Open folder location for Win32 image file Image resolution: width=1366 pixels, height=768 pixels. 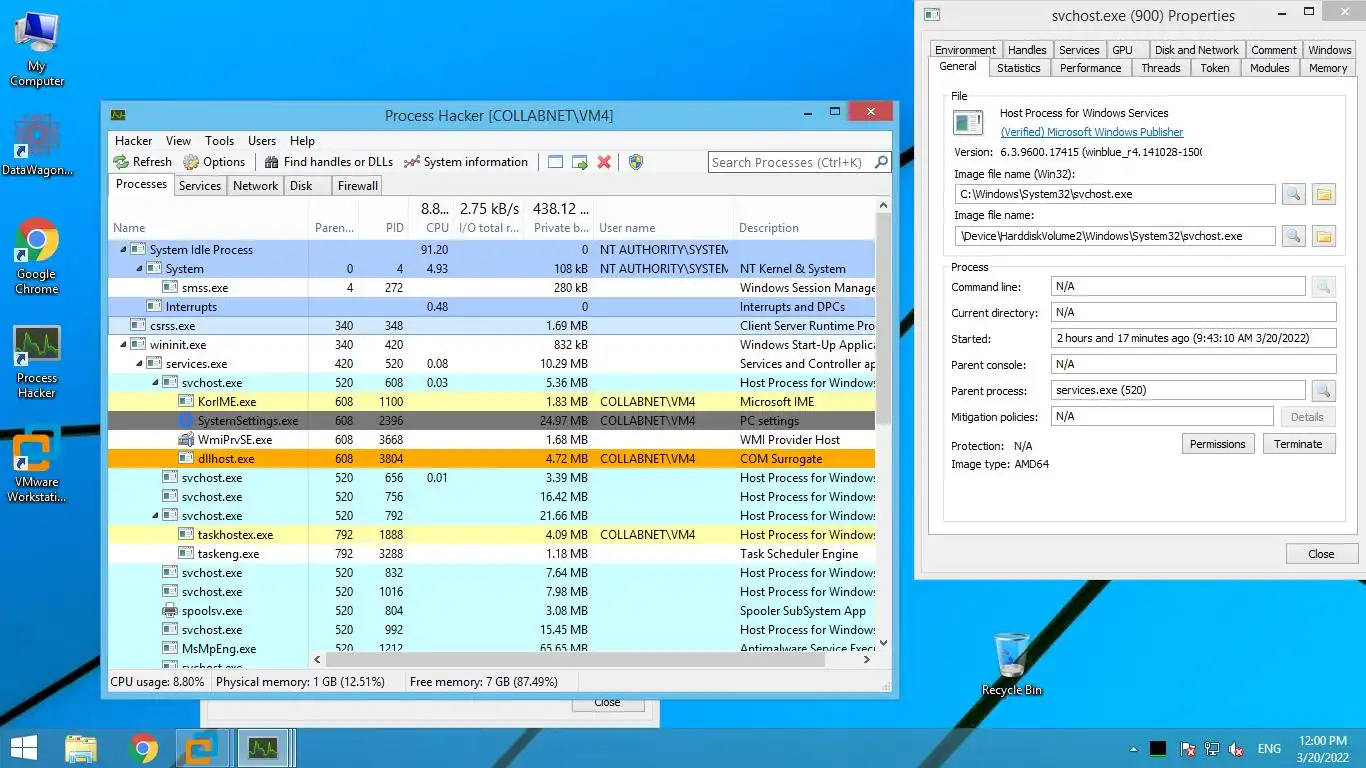(1324, 194)
